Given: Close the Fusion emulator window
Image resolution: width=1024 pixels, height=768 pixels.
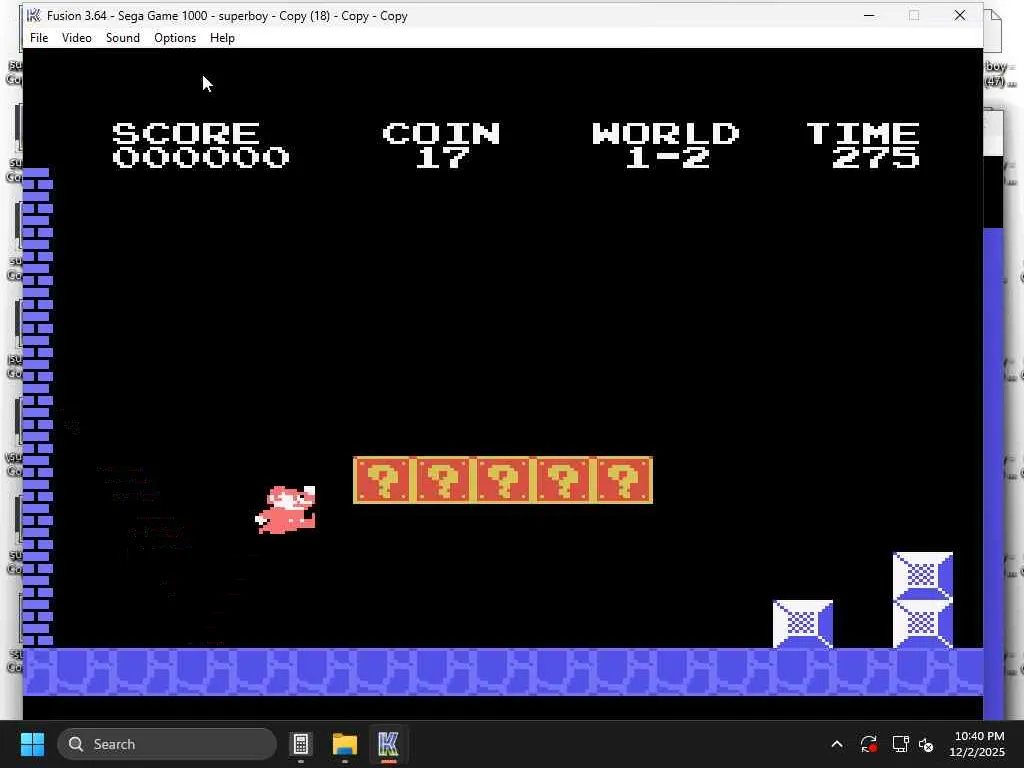Looking at the screenshot, I should click(x=960, y=16).
